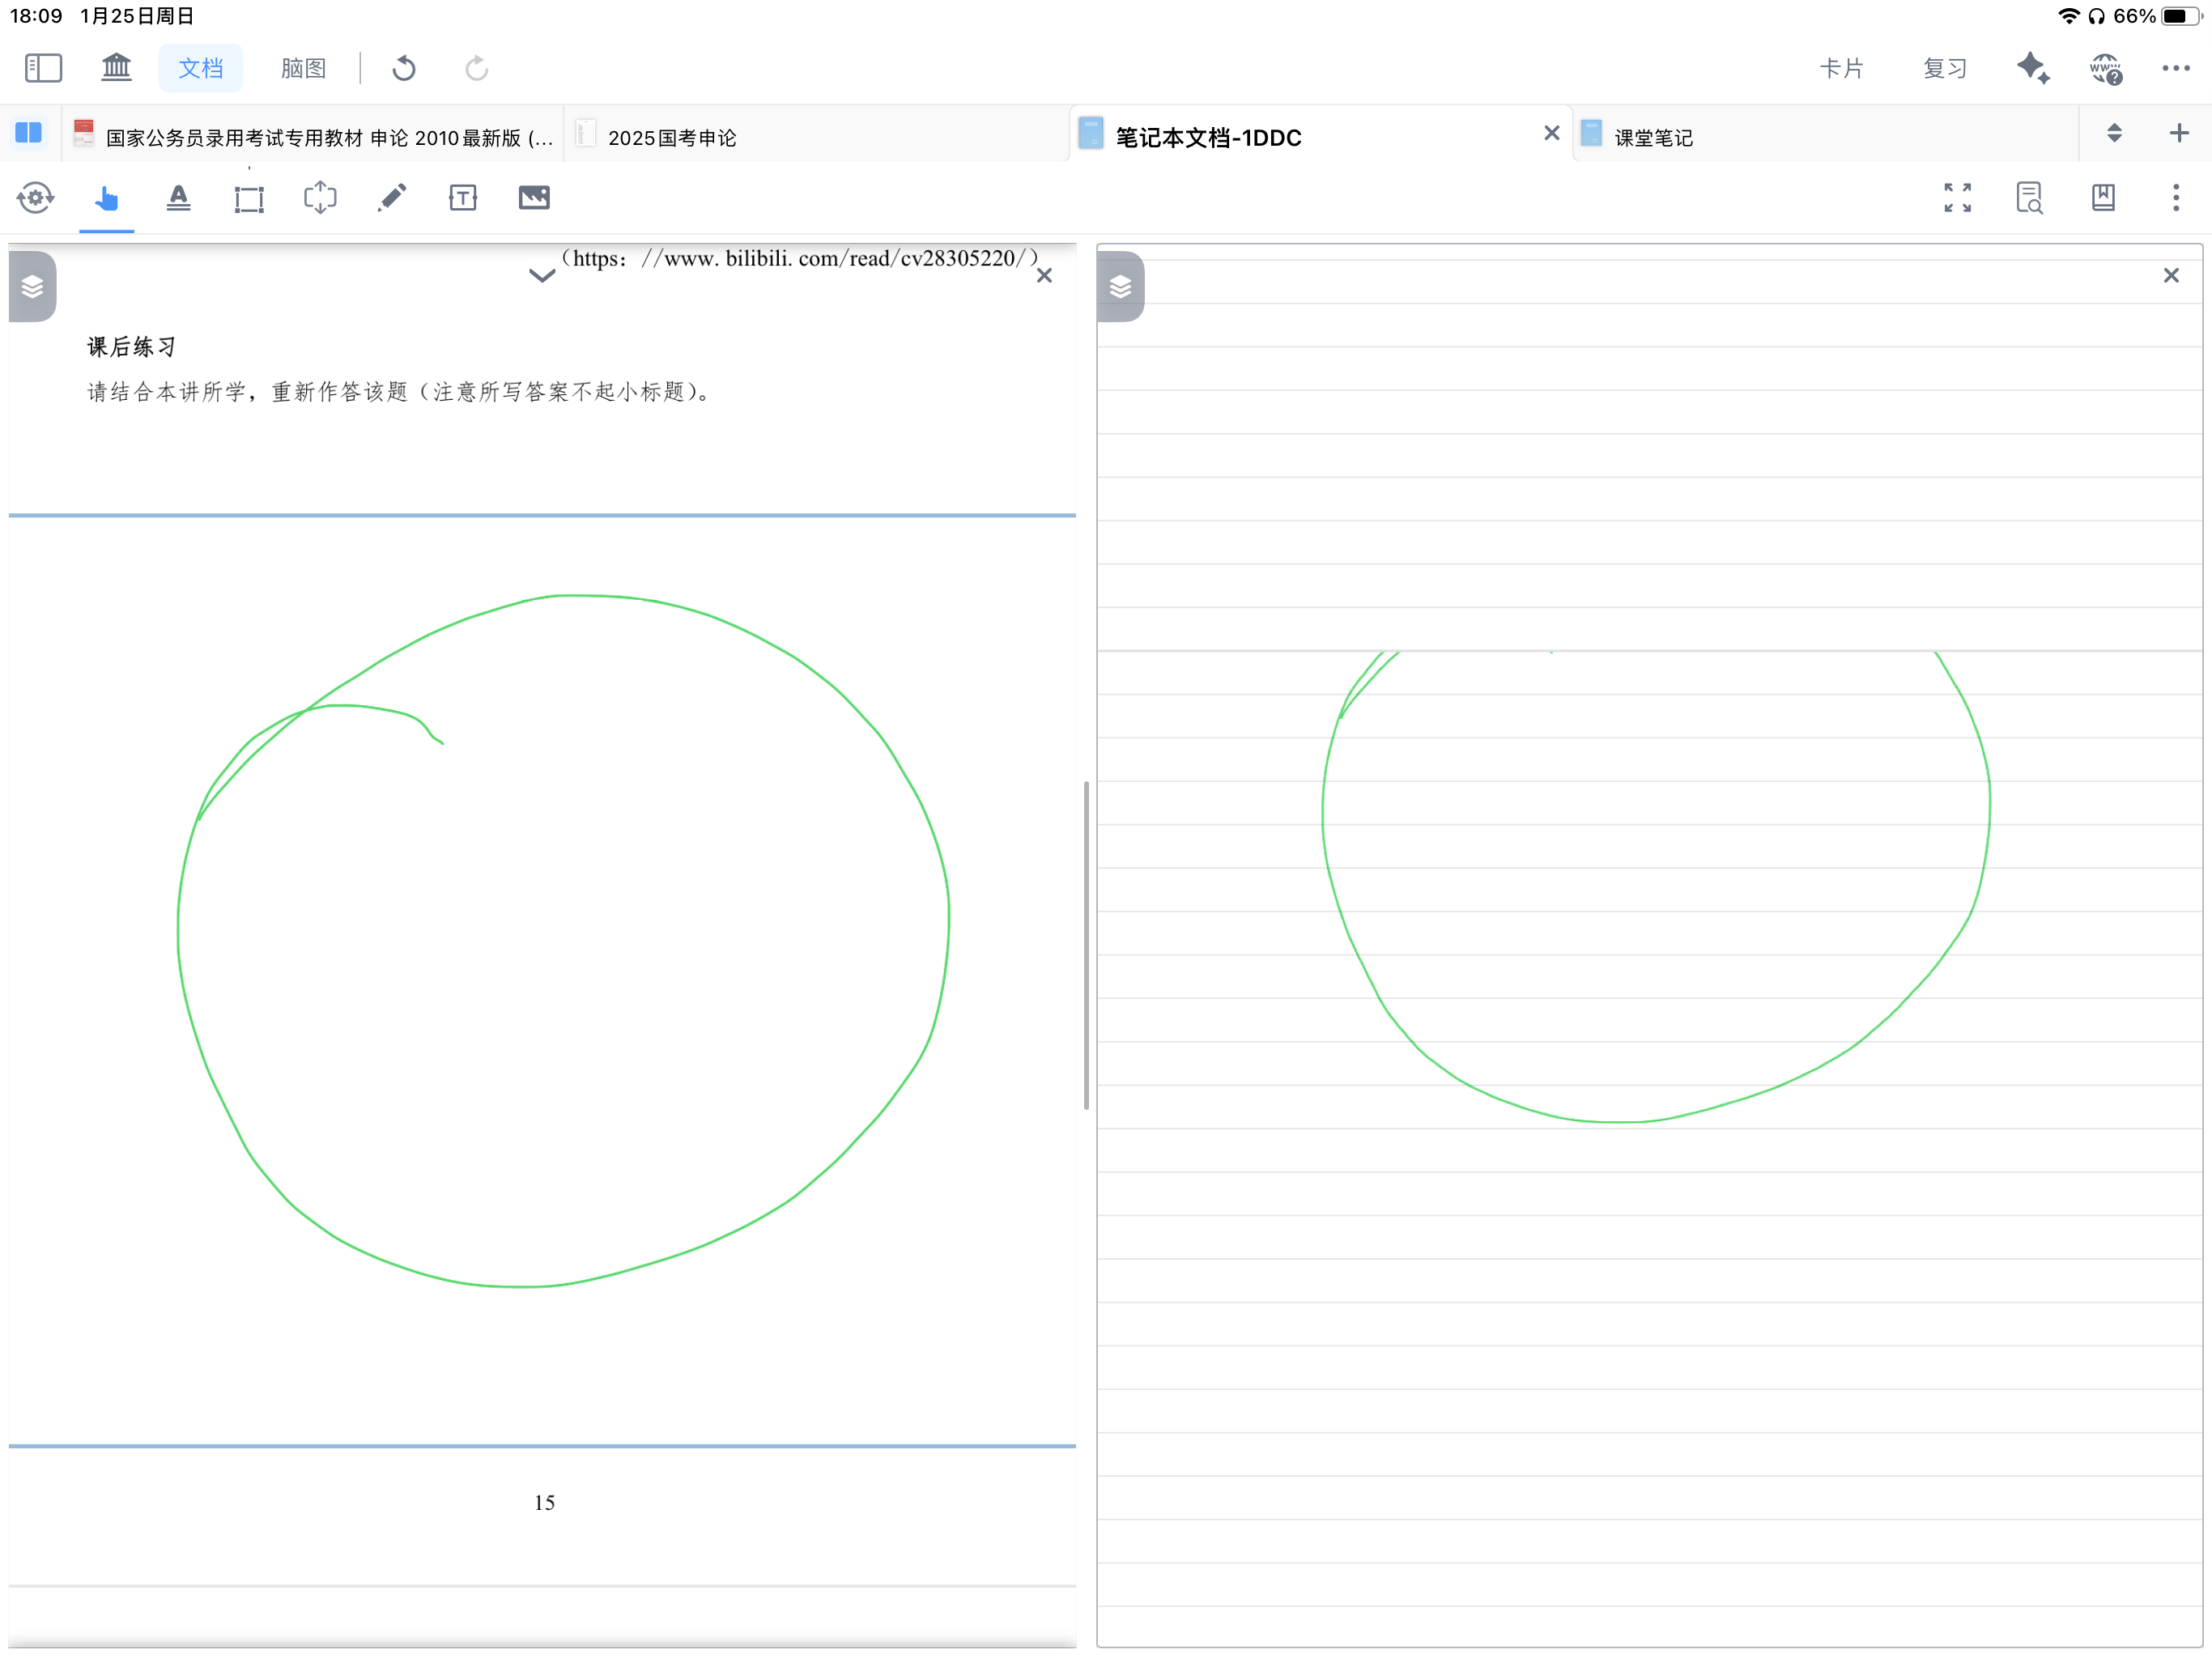Open the 卡片 cards view

(1841, 68)
